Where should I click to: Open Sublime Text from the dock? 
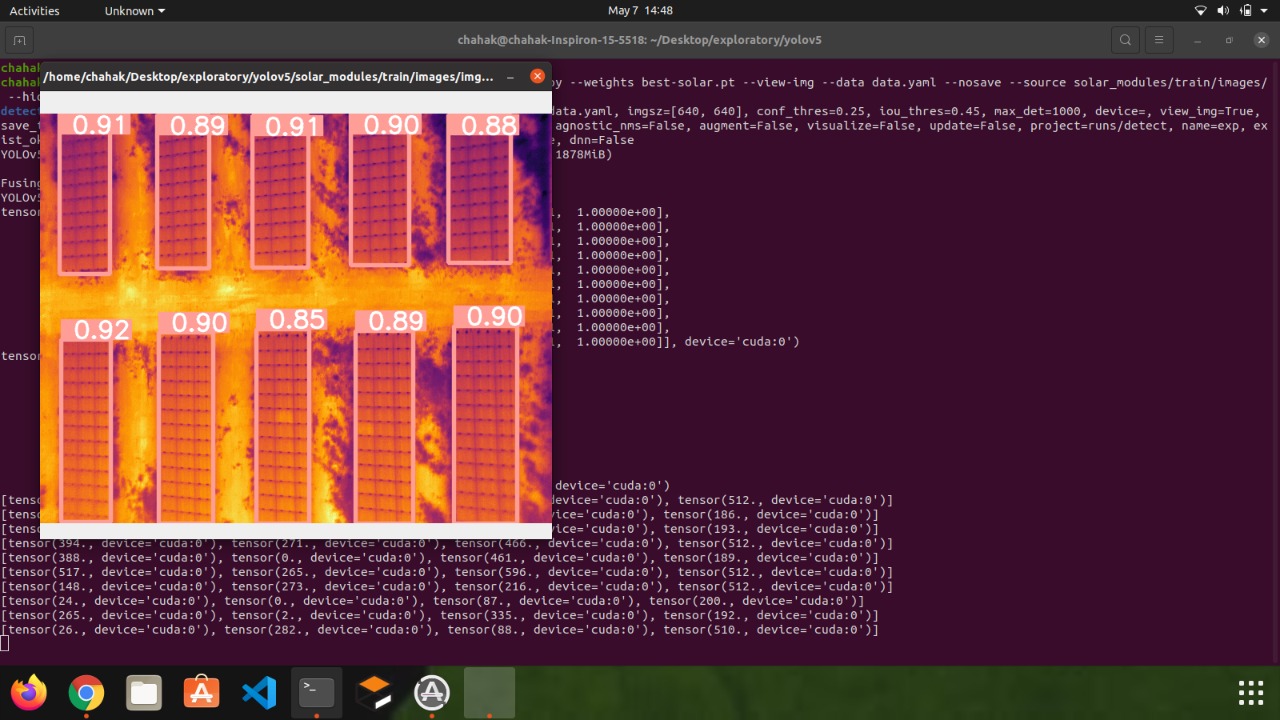click(374, 692)
